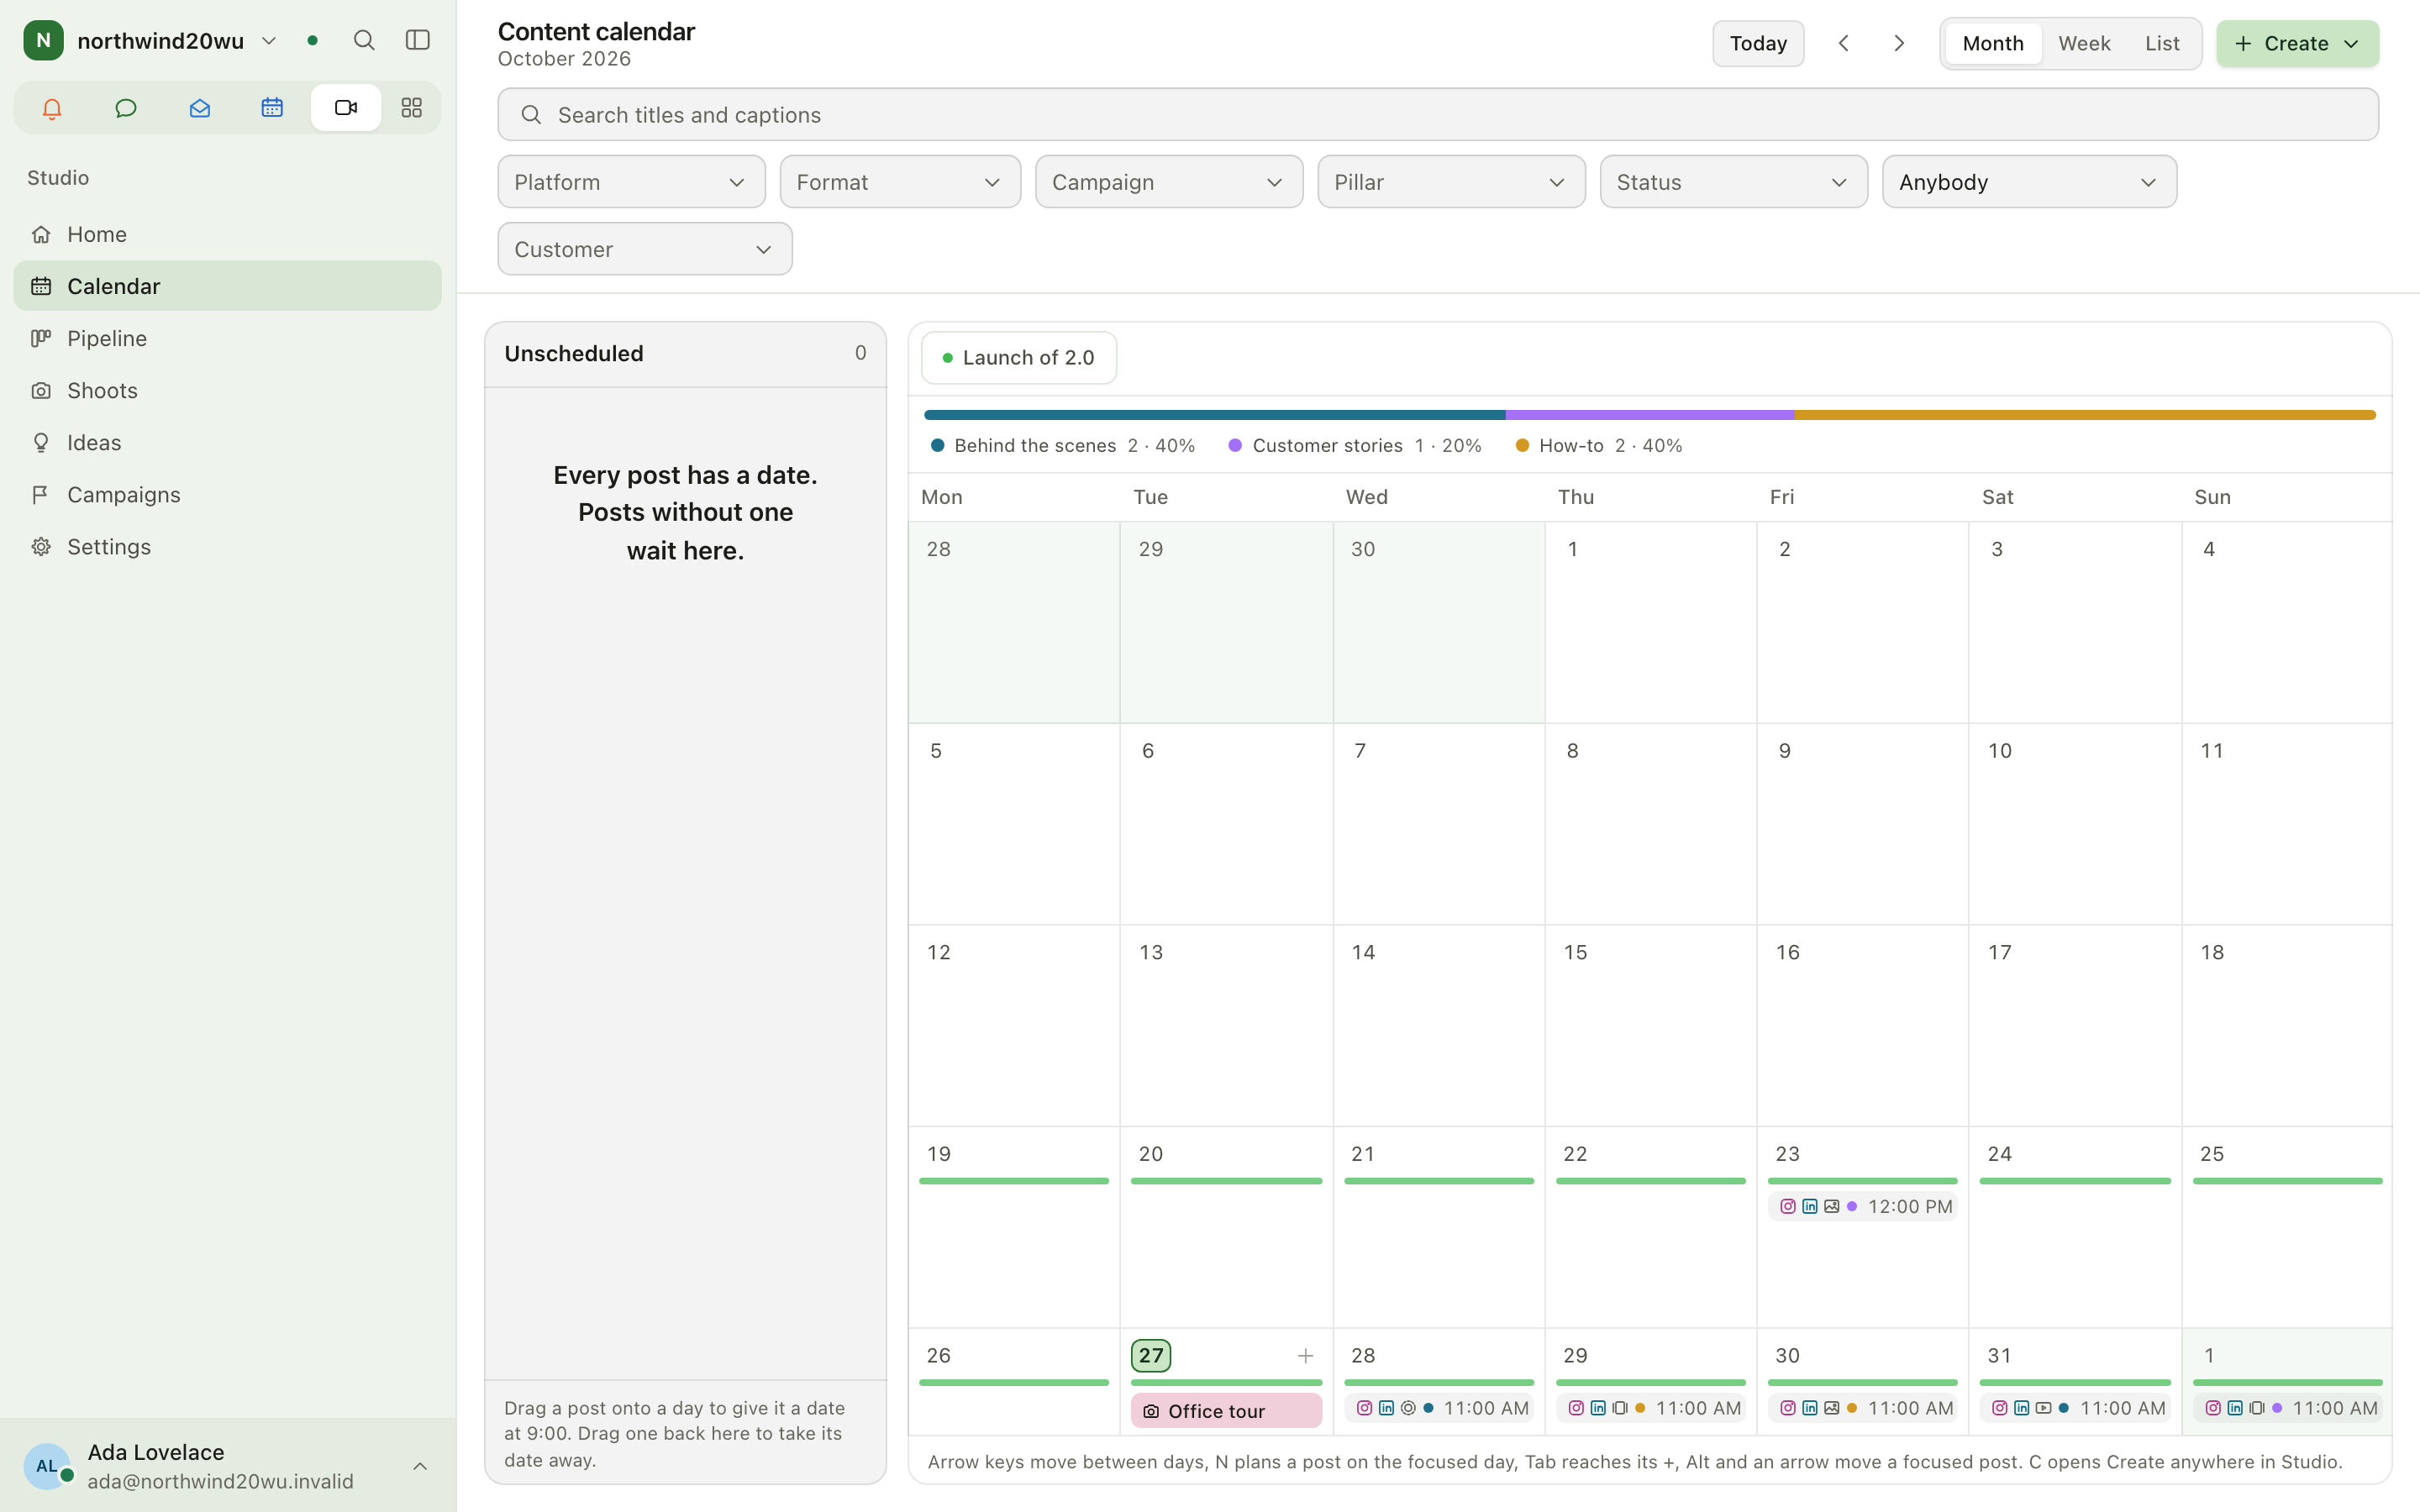The image size is (2420, 1512).
Task: Select Calendar in Studio sidebar
Action: pos(227,286)
